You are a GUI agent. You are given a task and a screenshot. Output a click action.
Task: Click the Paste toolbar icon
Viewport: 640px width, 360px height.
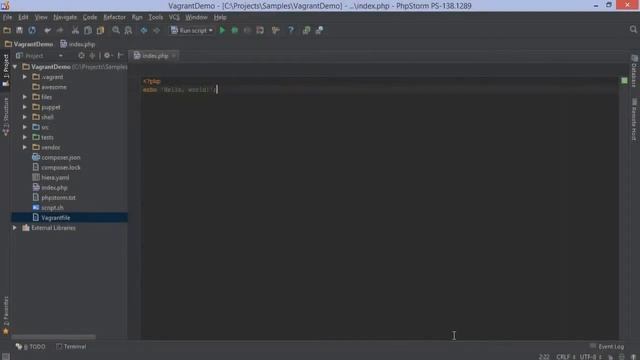[x=100, y=30]
